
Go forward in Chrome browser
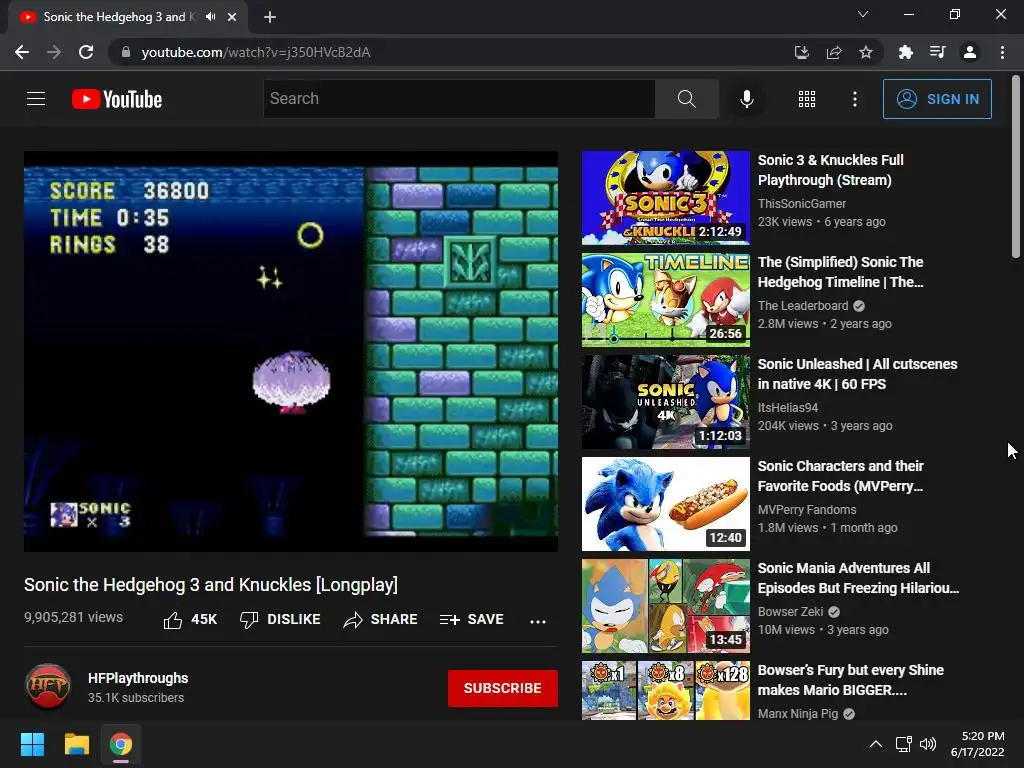click(x=54, y=52)
